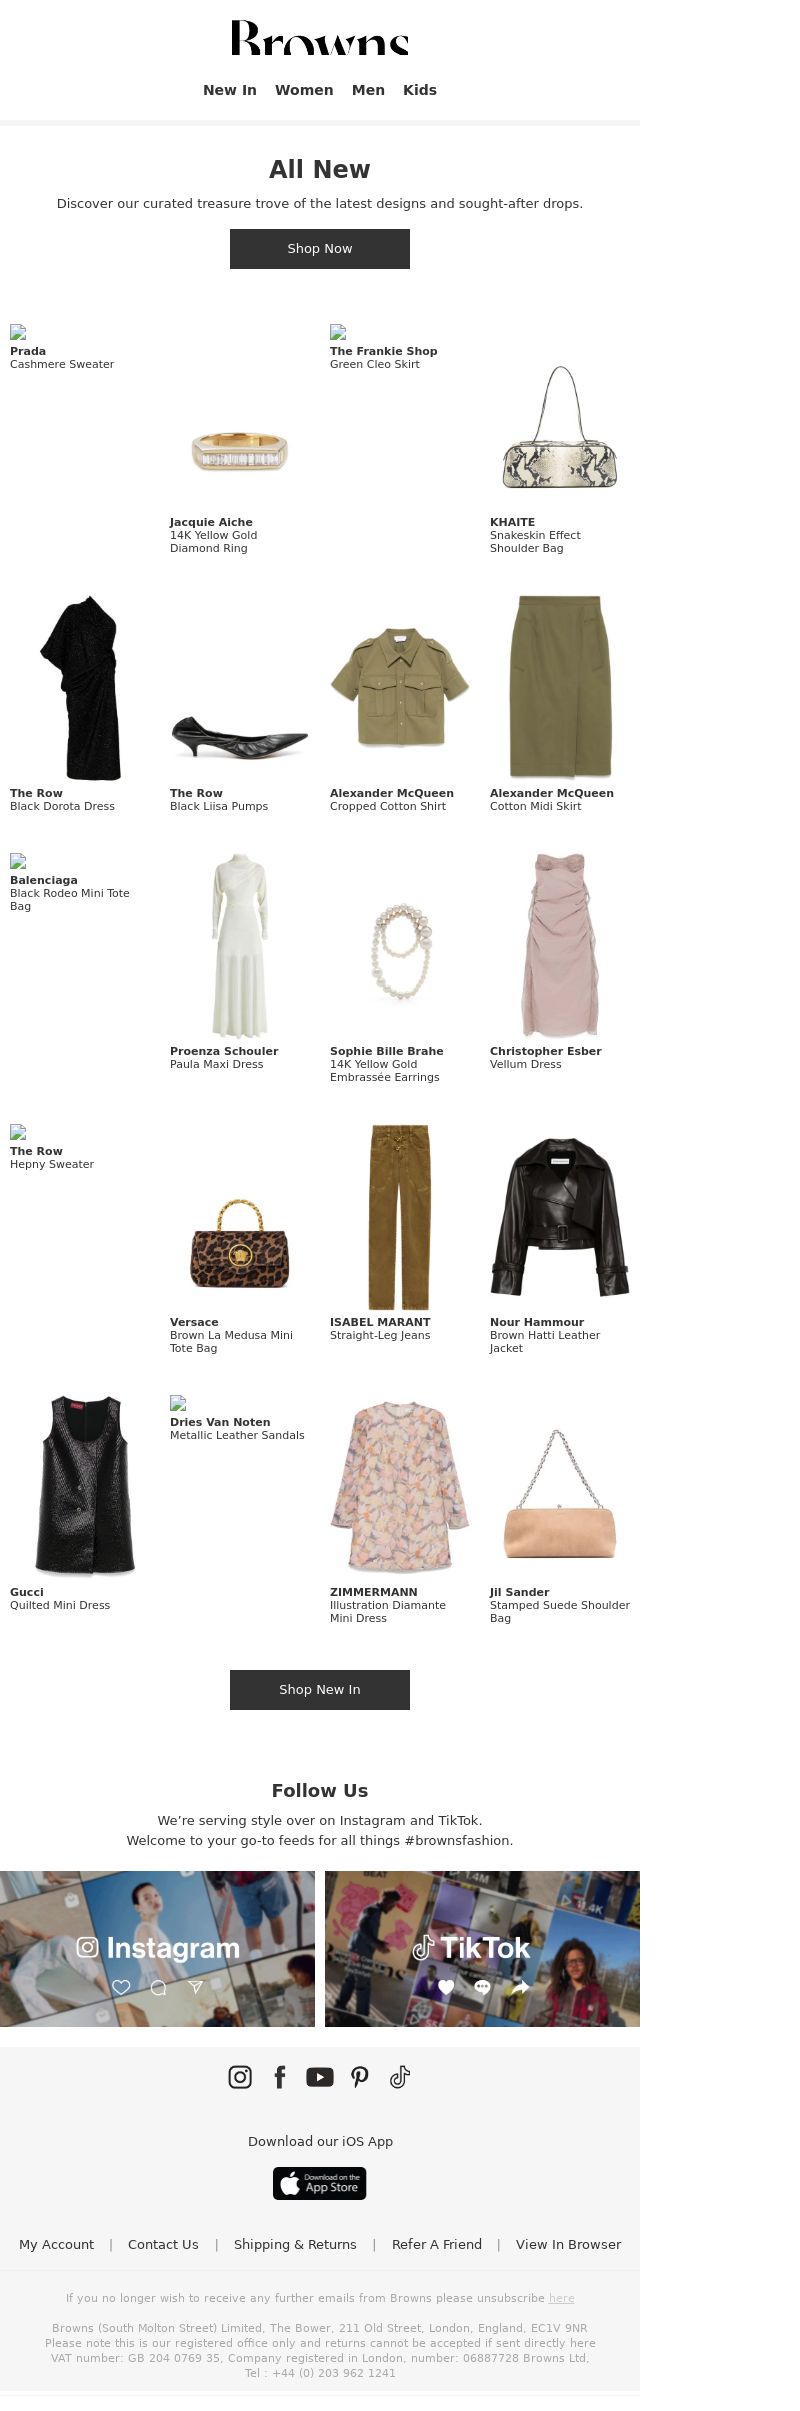Open the Shipping & Returns link
Image resolution: width=800 pixels, height=2411 pixels.
(295, 2244)
